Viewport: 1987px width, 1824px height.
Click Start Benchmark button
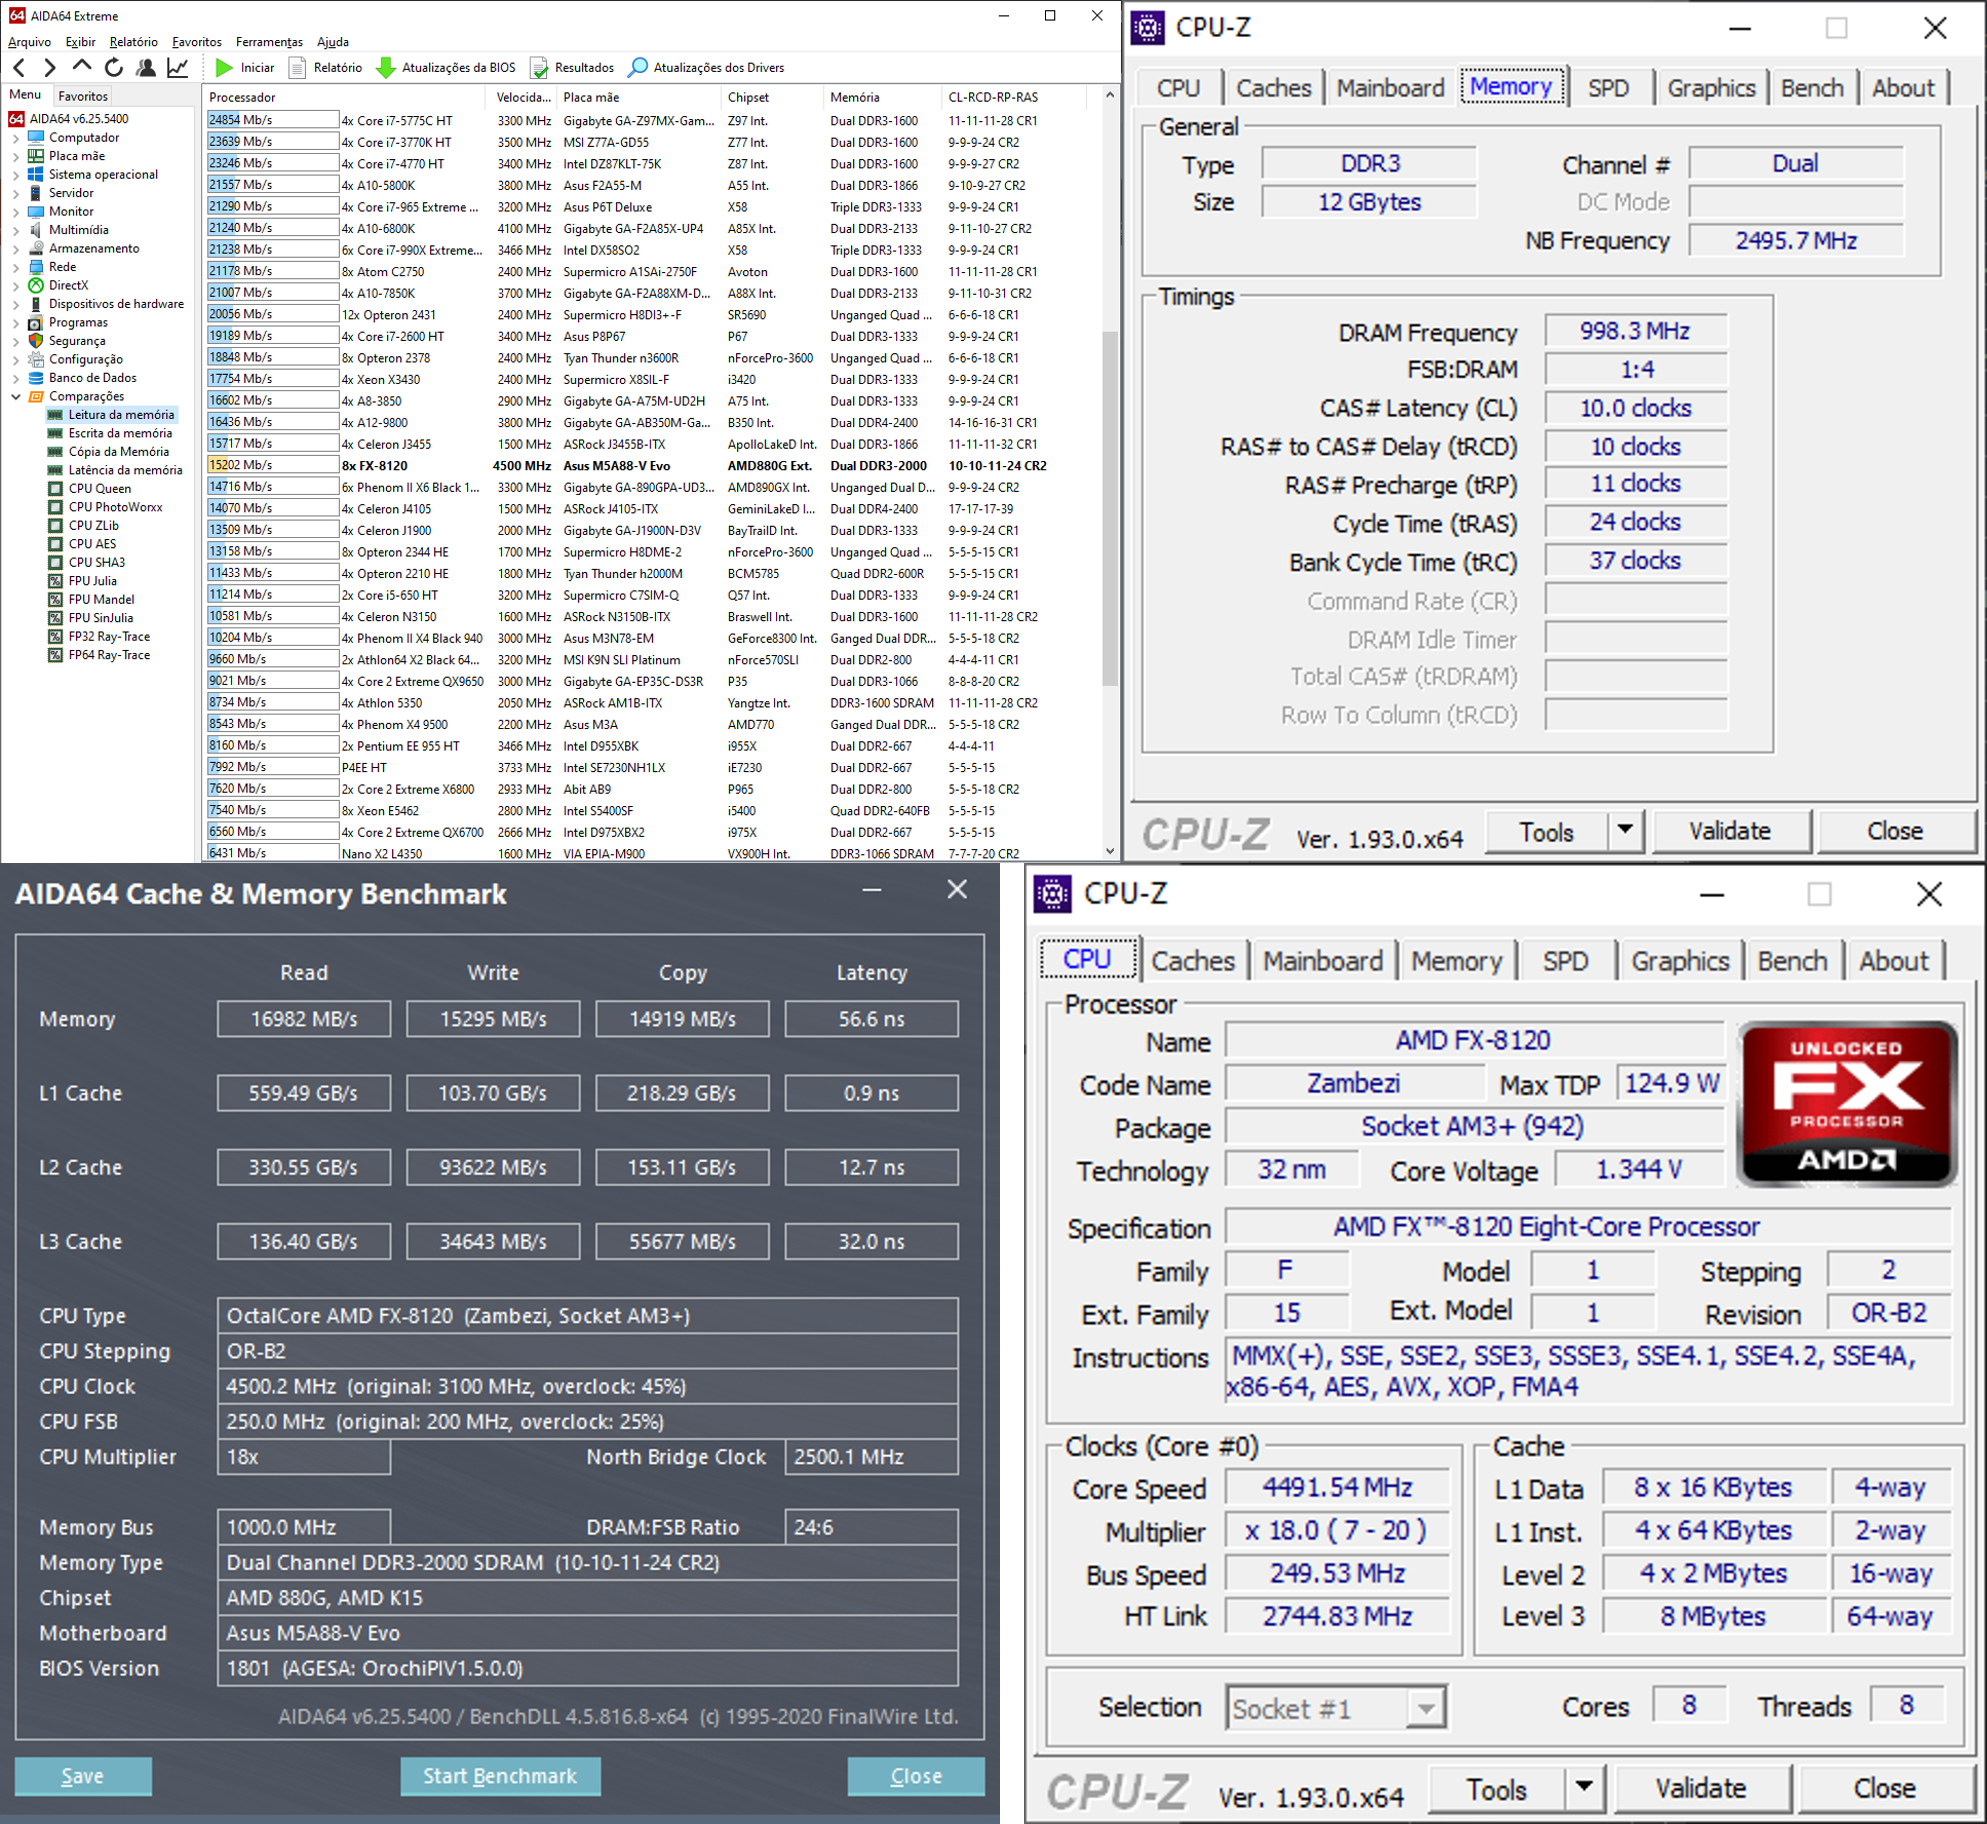point(500,1776)
